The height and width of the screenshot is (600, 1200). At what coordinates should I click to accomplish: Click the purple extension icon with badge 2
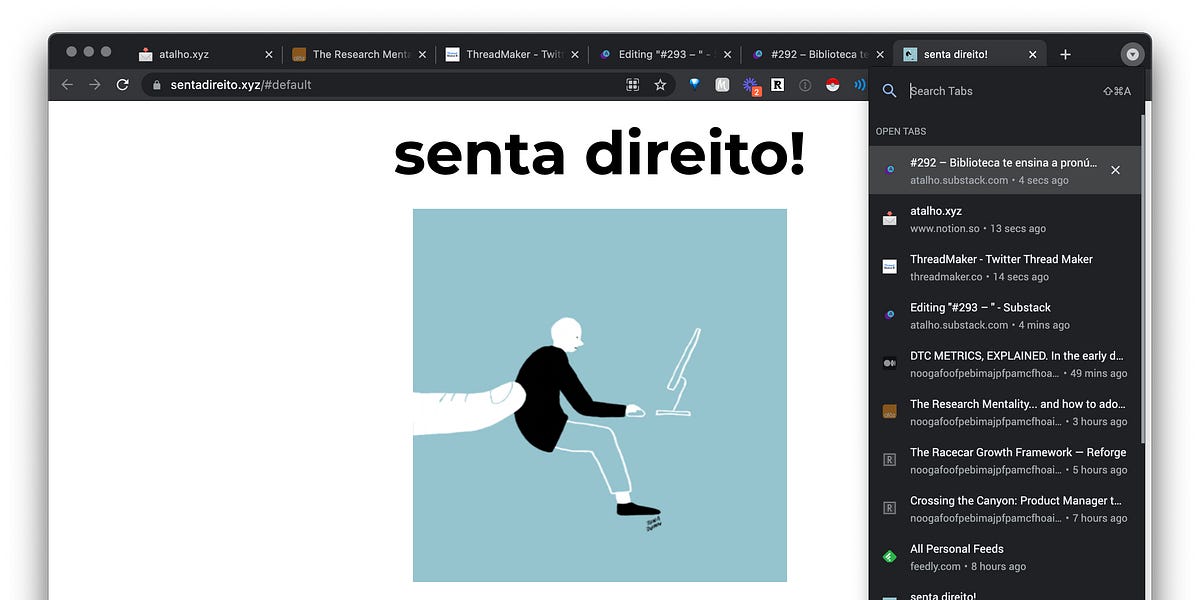click(x=750, y=85)
